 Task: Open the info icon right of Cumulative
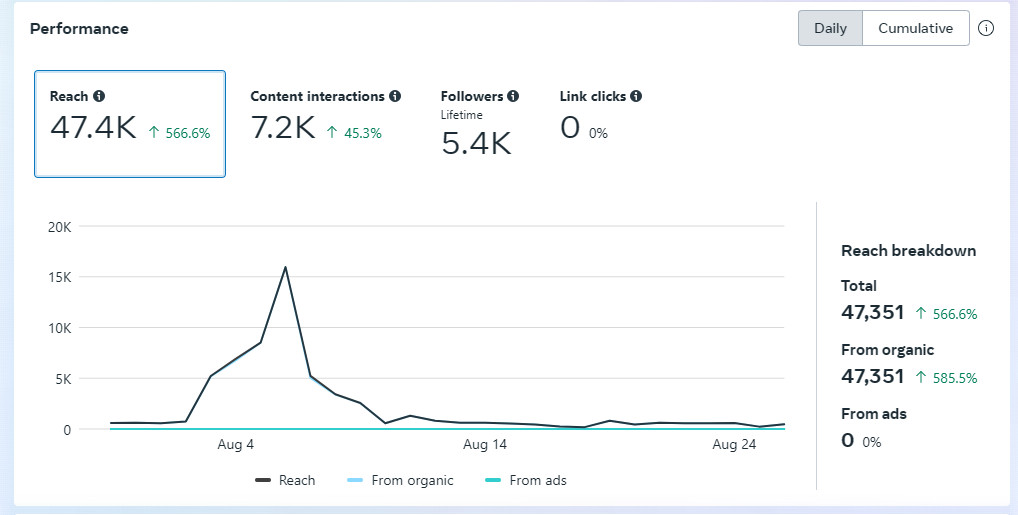[986, 28]
